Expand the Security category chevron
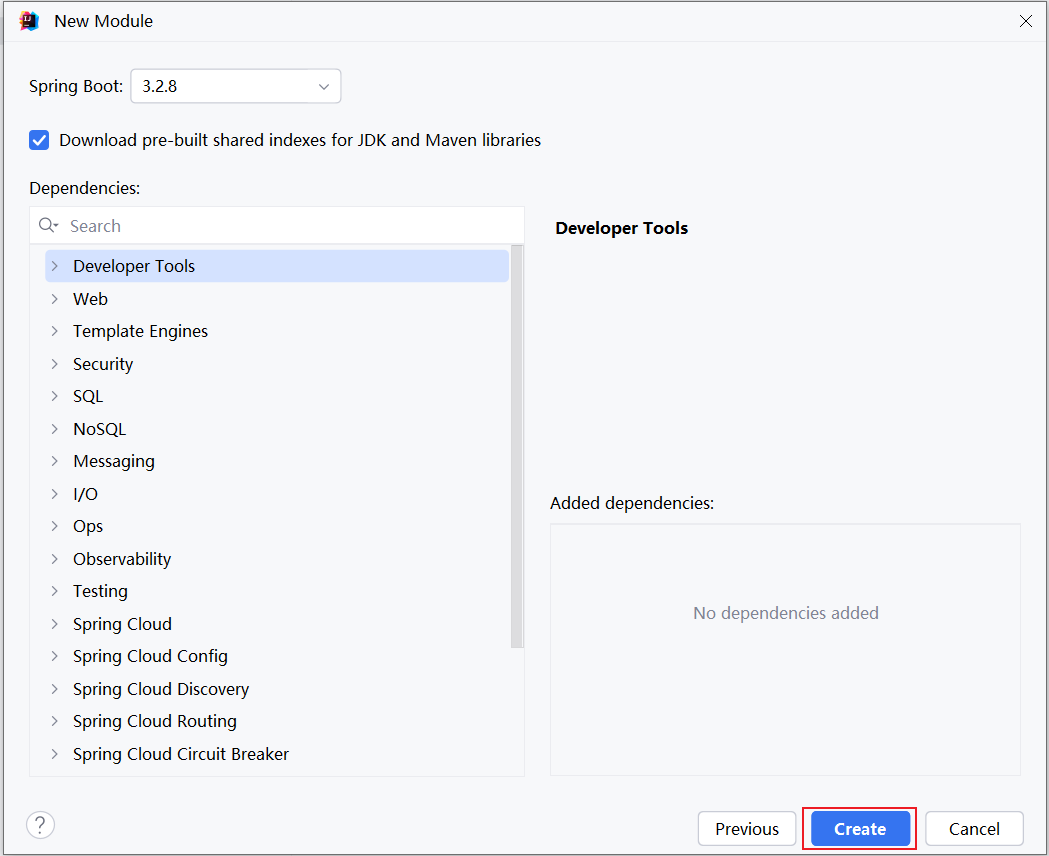The image size is (1049, 856). [x=55, y=364]
